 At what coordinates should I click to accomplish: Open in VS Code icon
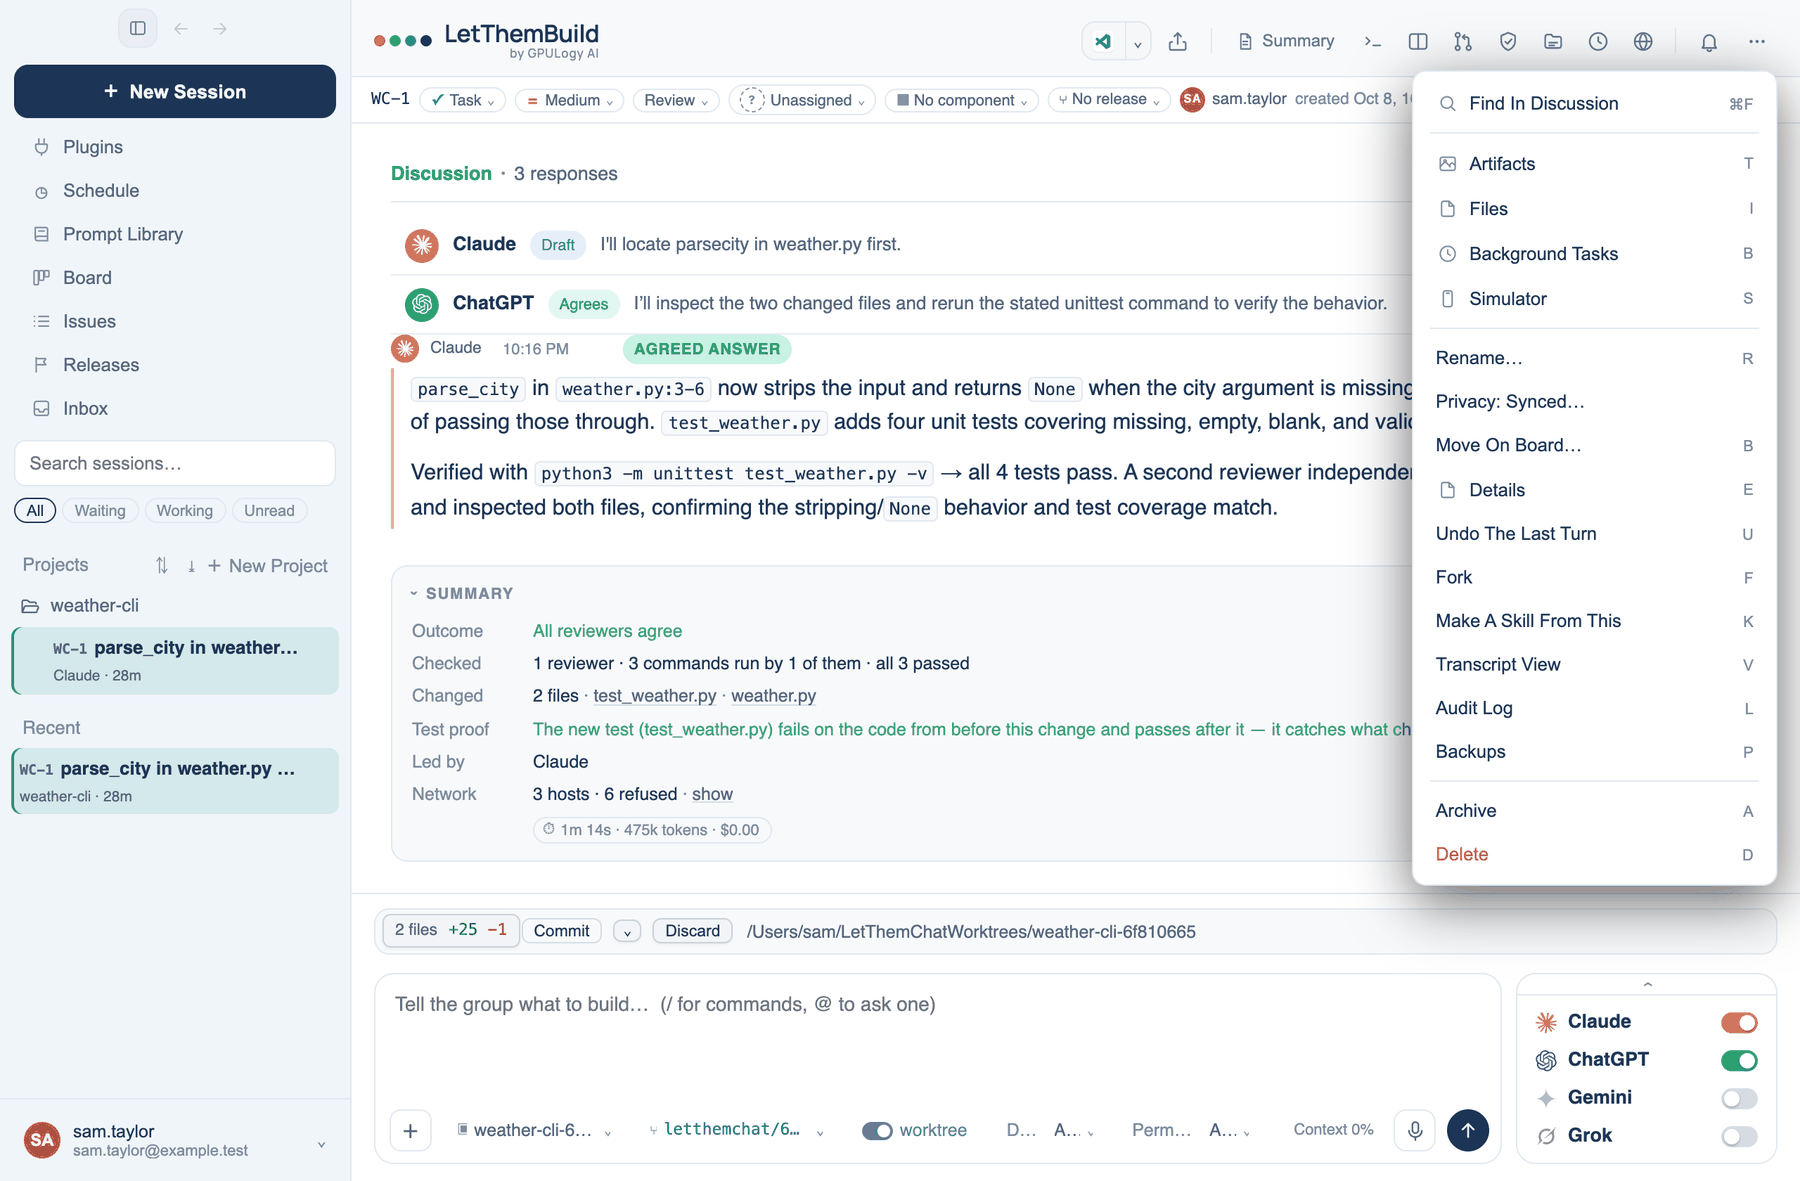[1103, 42]
